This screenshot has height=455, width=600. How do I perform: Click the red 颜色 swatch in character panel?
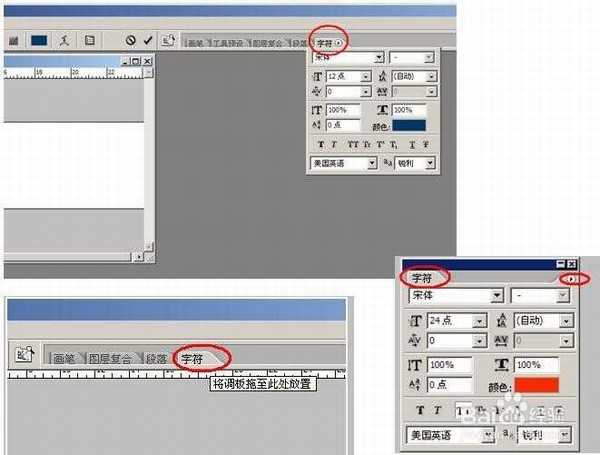coord(536,385)
